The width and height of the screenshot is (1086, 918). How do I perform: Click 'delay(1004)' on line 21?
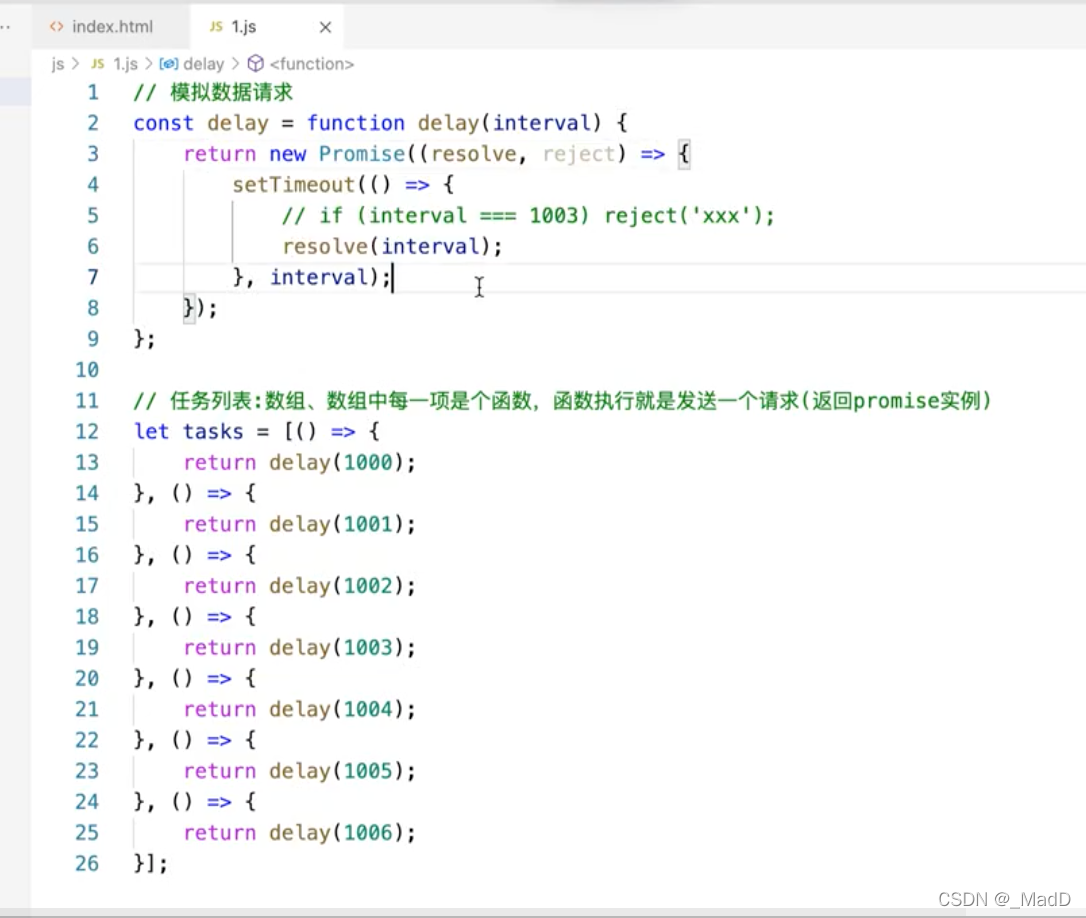pyautogui.click(x=337, y=709)
